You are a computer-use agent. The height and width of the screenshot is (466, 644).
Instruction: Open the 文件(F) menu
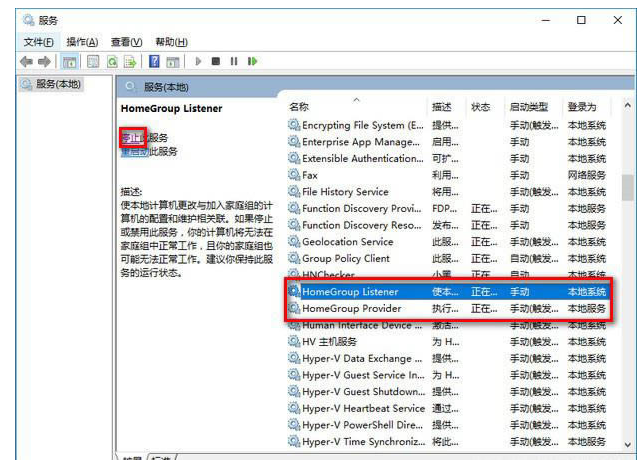click(x=39, y=42)
